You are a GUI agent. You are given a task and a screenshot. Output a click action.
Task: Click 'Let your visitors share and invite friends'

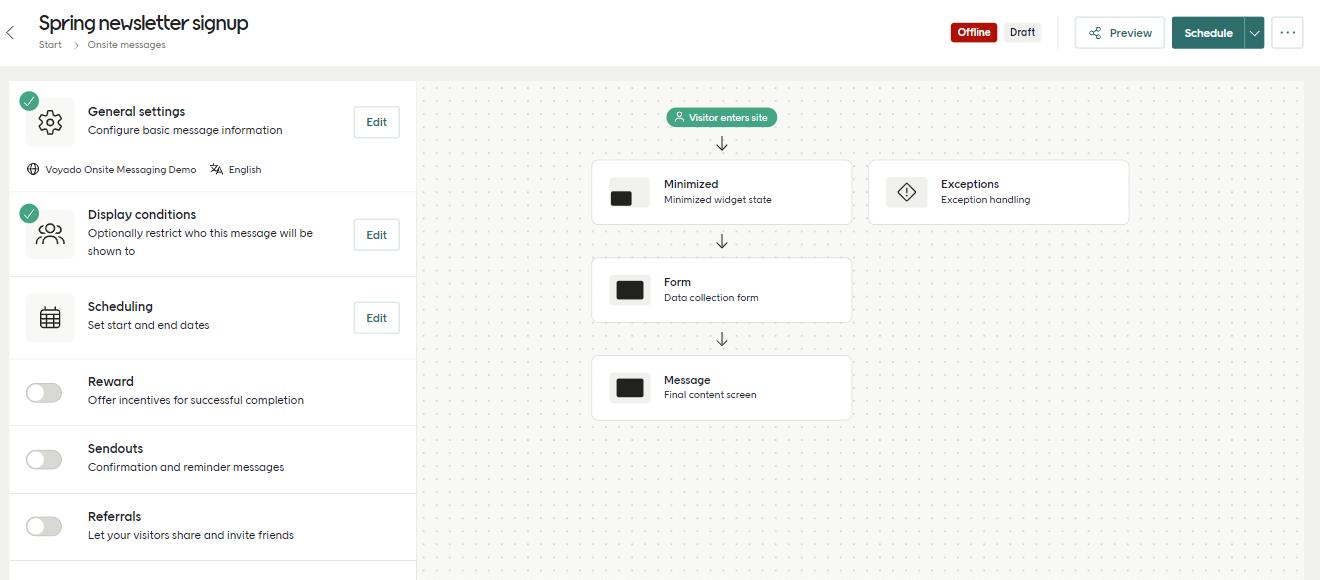(x=191, y=535)
